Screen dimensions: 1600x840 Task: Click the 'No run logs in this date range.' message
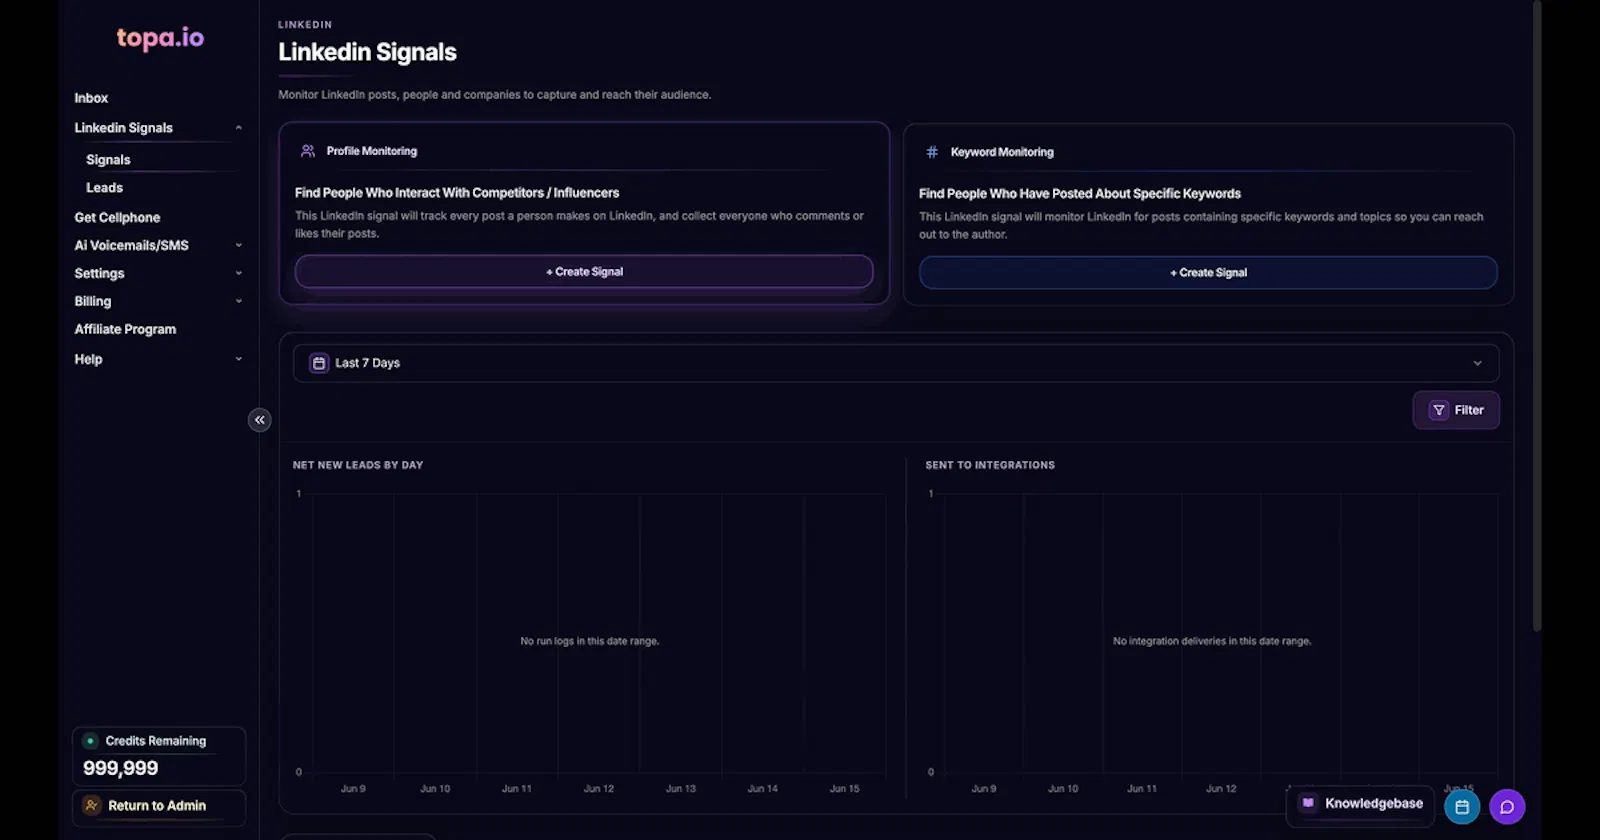click(590, 641)
